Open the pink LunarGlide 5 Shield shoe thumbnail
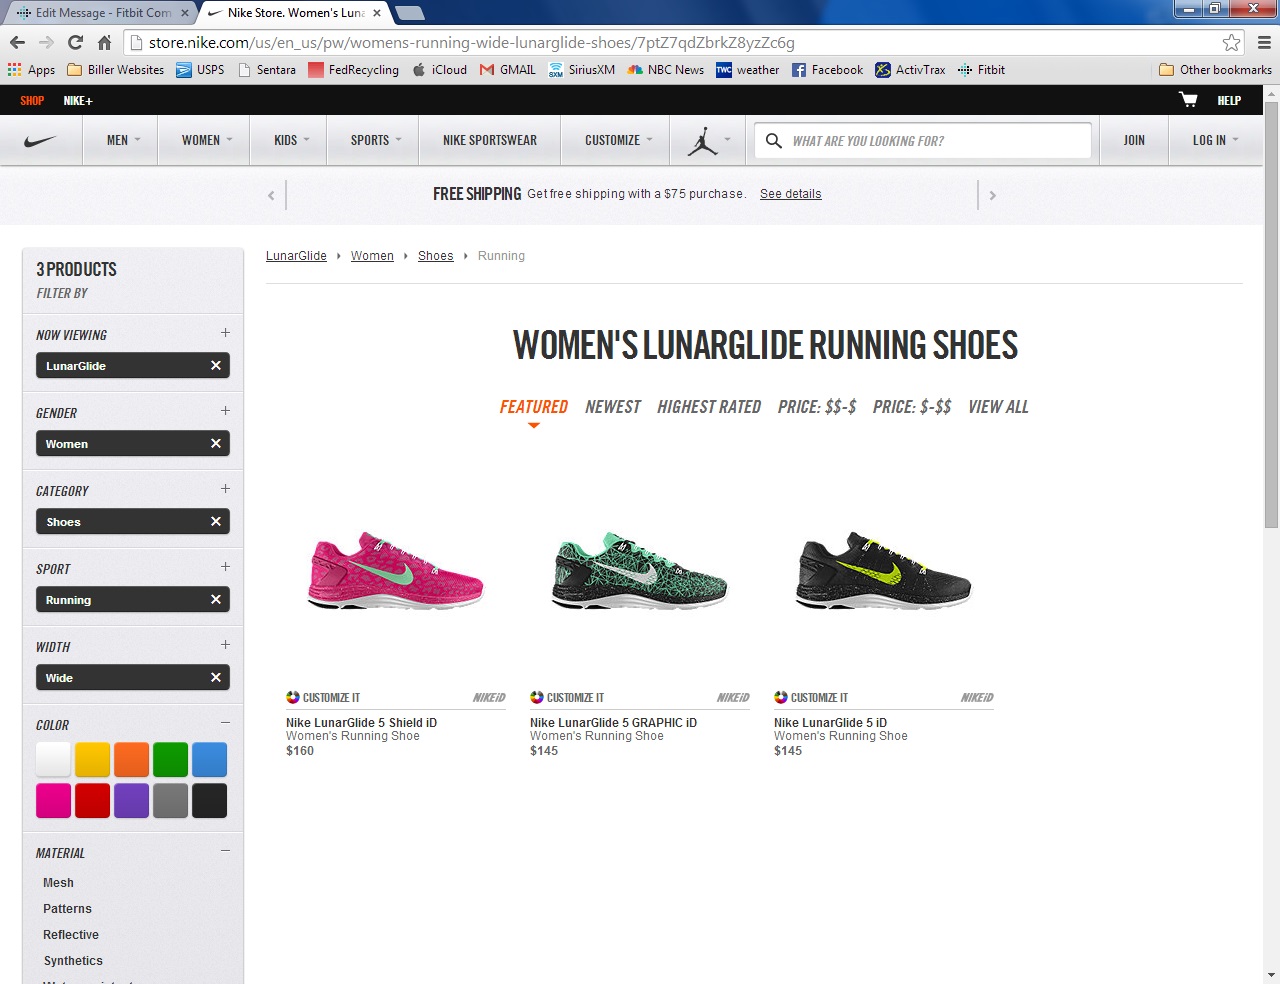 [x=396, y=570]
